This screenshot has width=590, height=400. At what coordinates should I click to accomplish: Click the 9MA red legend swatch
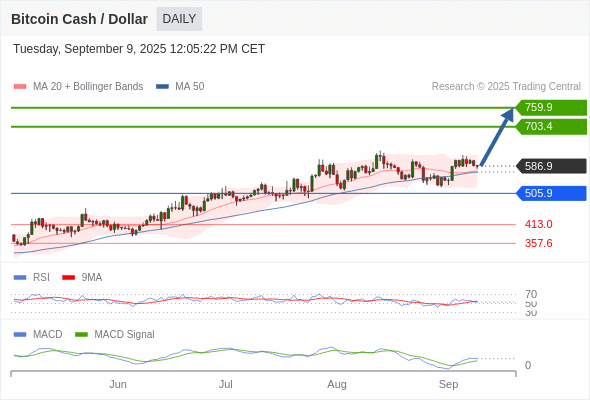click(68, 278)
